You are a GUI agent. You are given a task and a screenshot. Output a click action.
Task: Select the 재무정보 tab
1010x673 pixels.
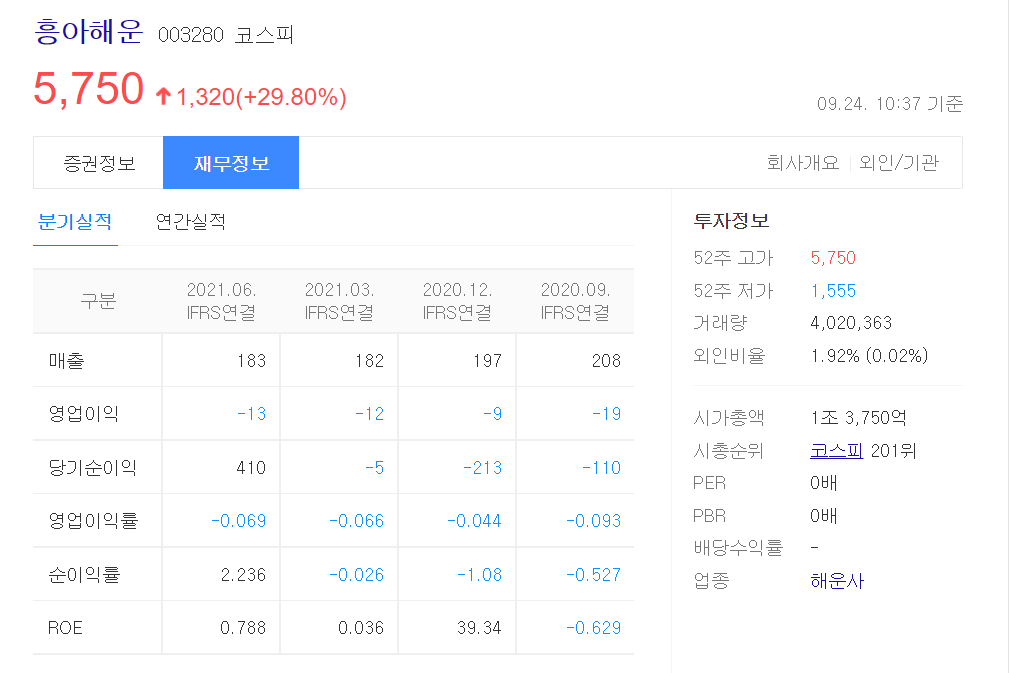coord(231,163)
